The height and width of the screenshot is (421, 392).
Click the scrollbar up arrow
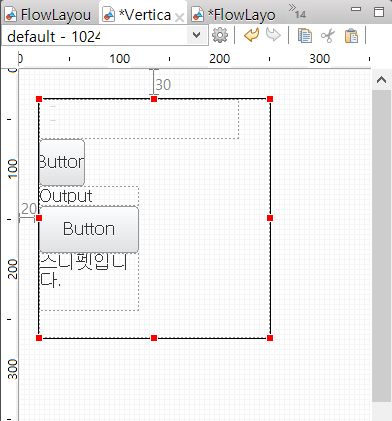(x=381, y=80)
